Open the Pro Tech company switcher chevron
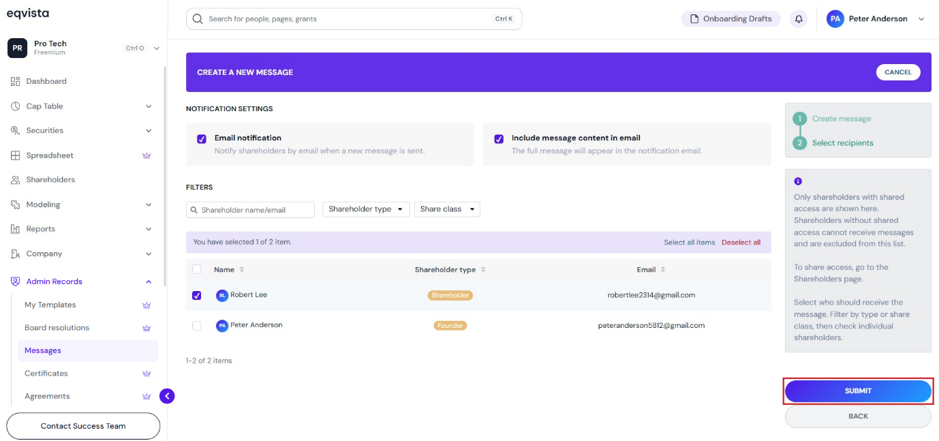Viewport: 939px width, 441px height. [156, 48]
